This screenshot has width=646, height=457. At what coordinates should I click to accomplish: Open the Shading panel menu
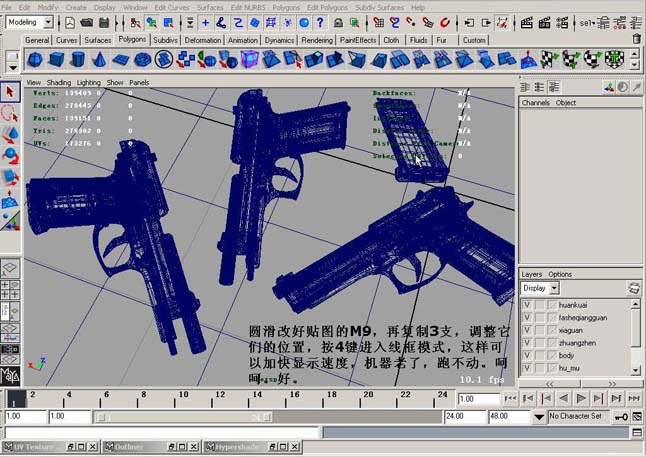[59, 82]
